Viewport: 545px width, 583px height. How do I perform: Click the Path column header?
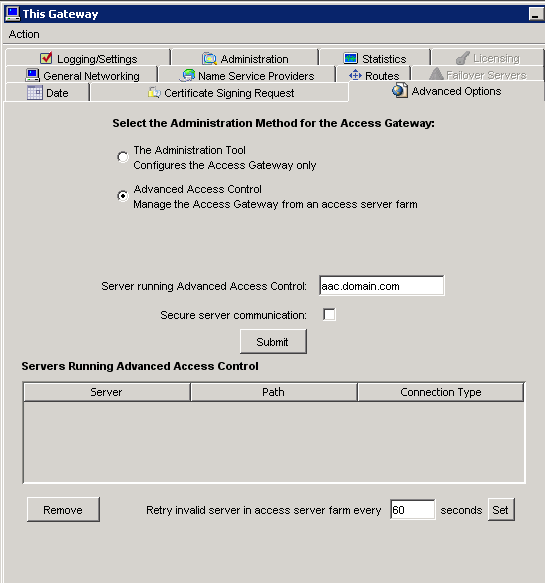pyautogui.click(x=274, y=392)
